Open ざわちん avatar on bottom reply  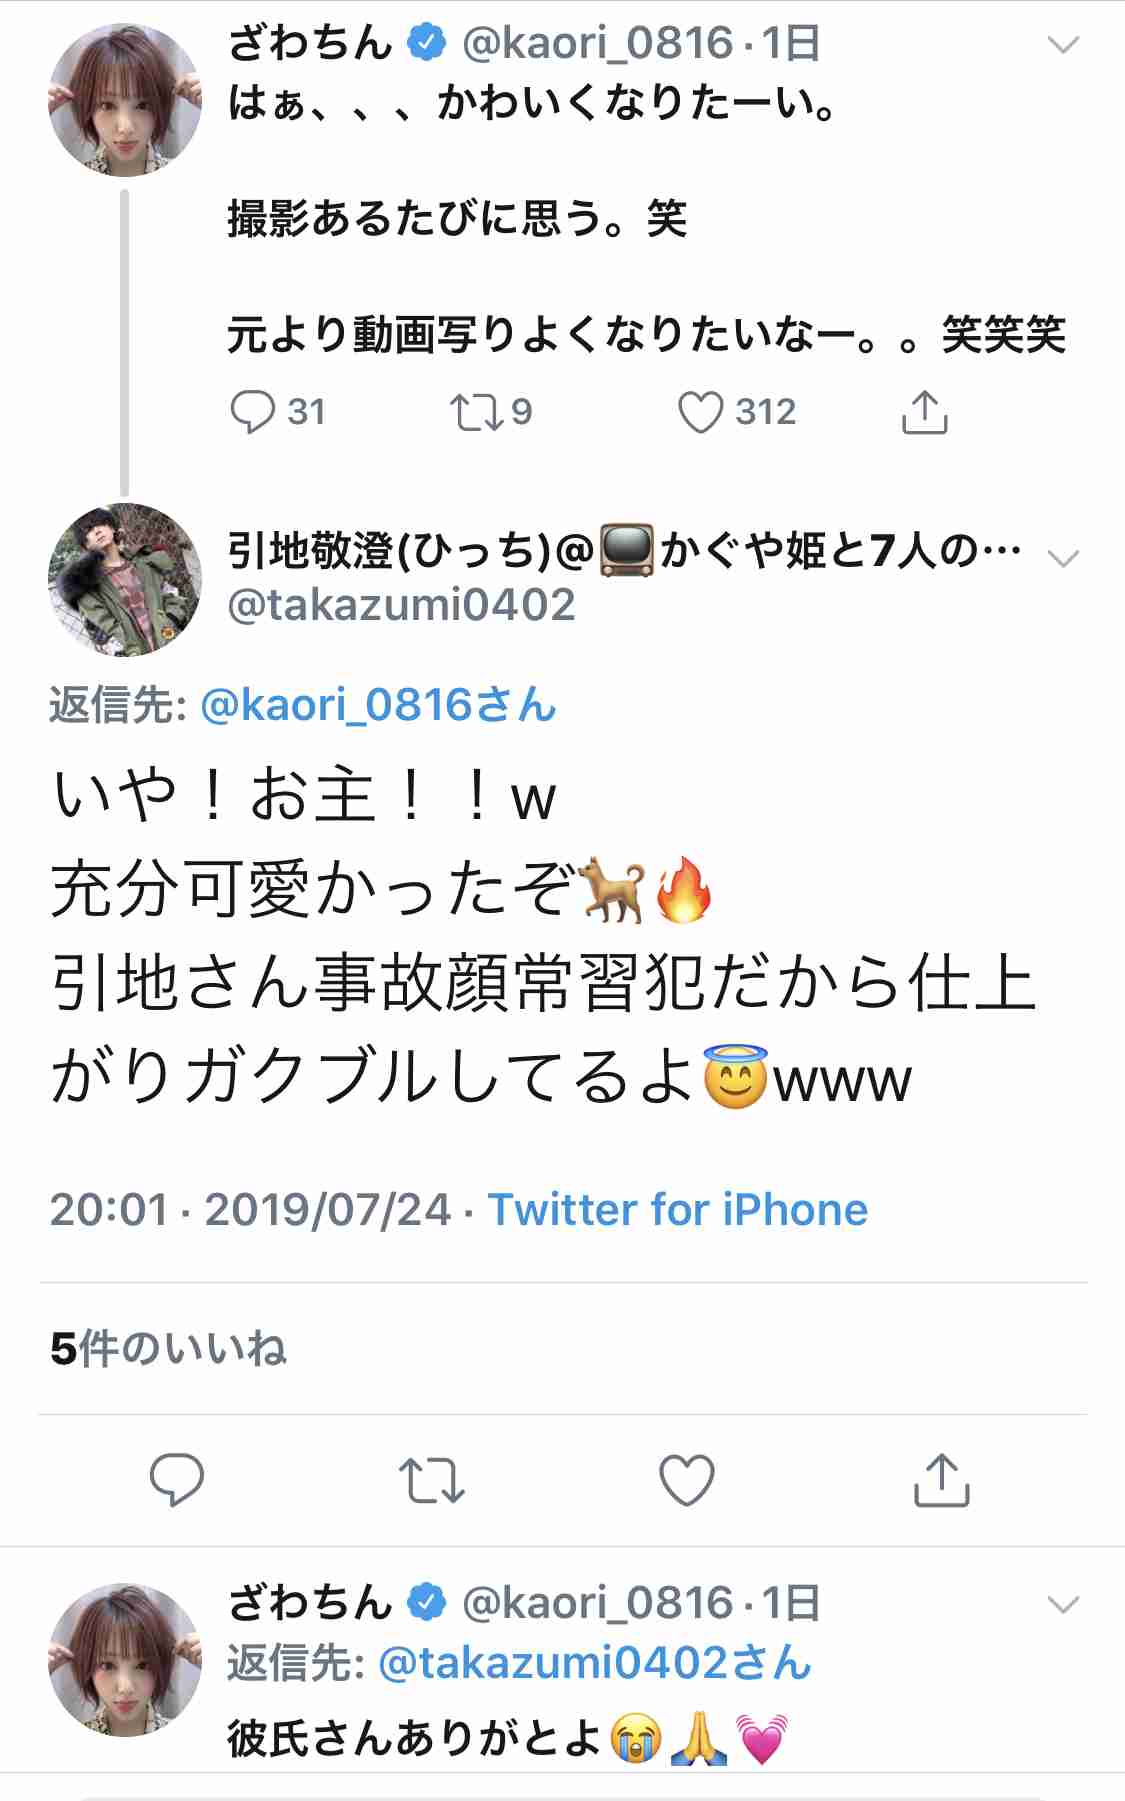pyautogui.click(x=125, y=1660)
